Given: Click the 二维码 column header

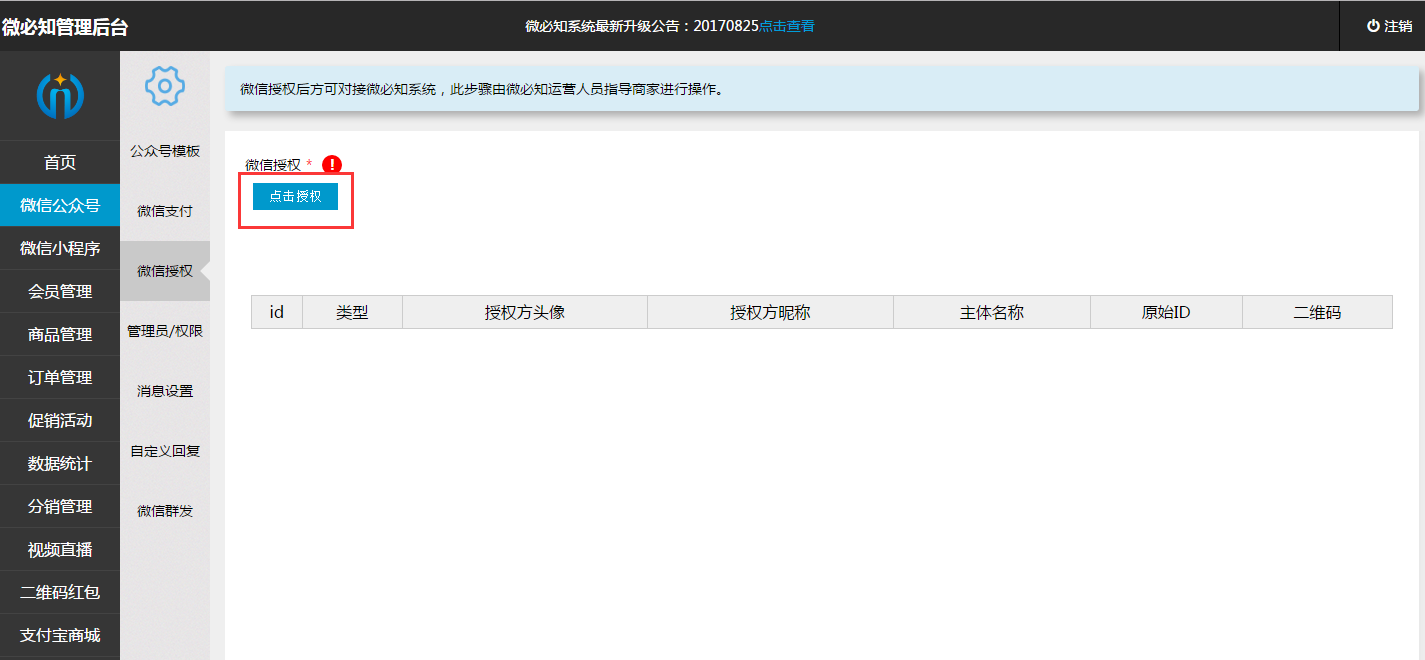Looking at the screenshot, I should 1317,312.
